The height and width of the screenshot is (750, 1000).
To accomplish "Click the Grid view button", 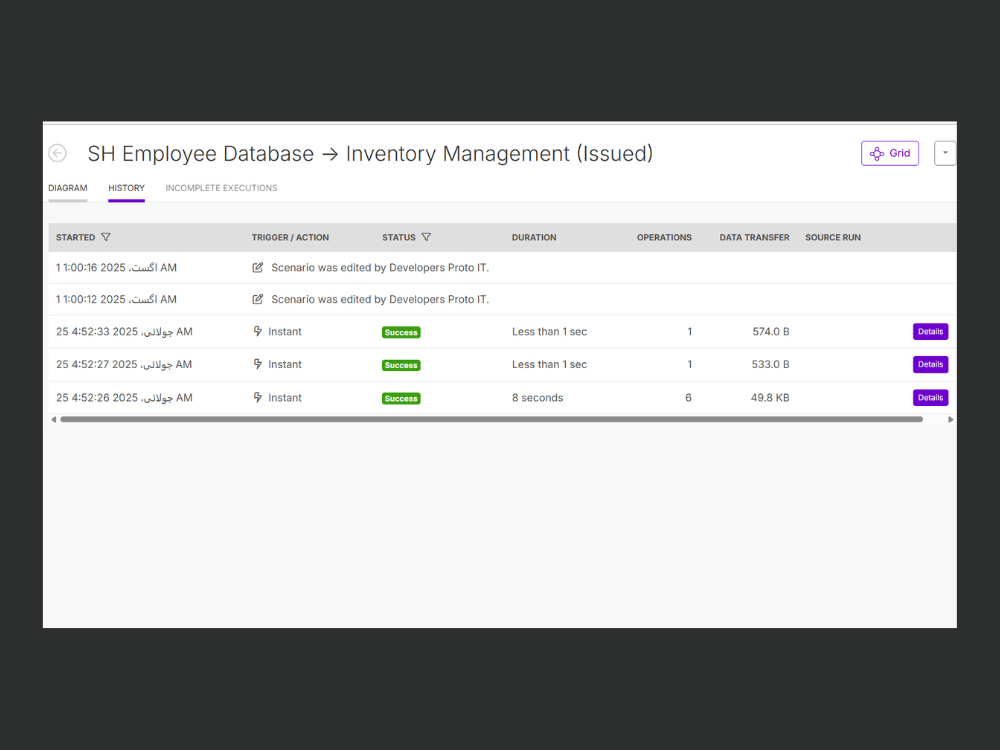I will [x=890, y=153].
